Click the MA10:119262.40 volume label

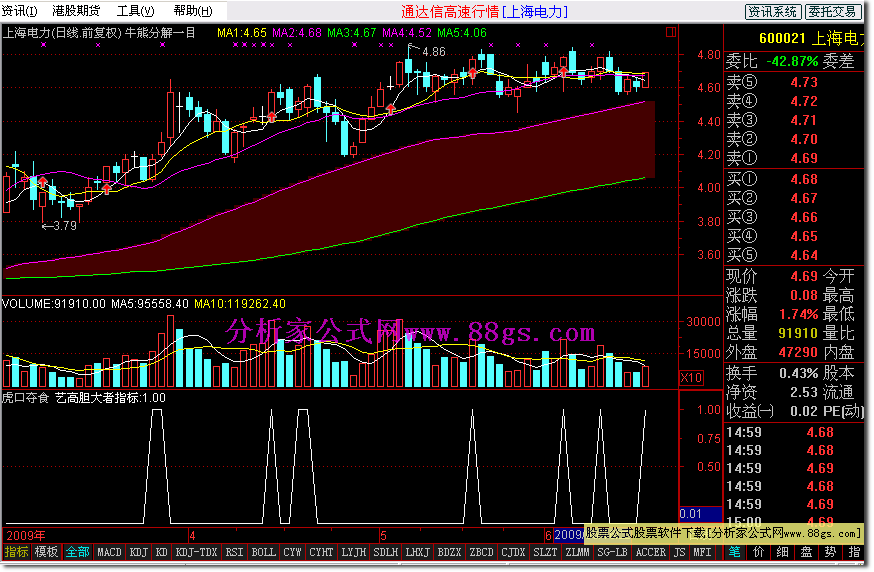pyautogui.click(x=240, y=304)
